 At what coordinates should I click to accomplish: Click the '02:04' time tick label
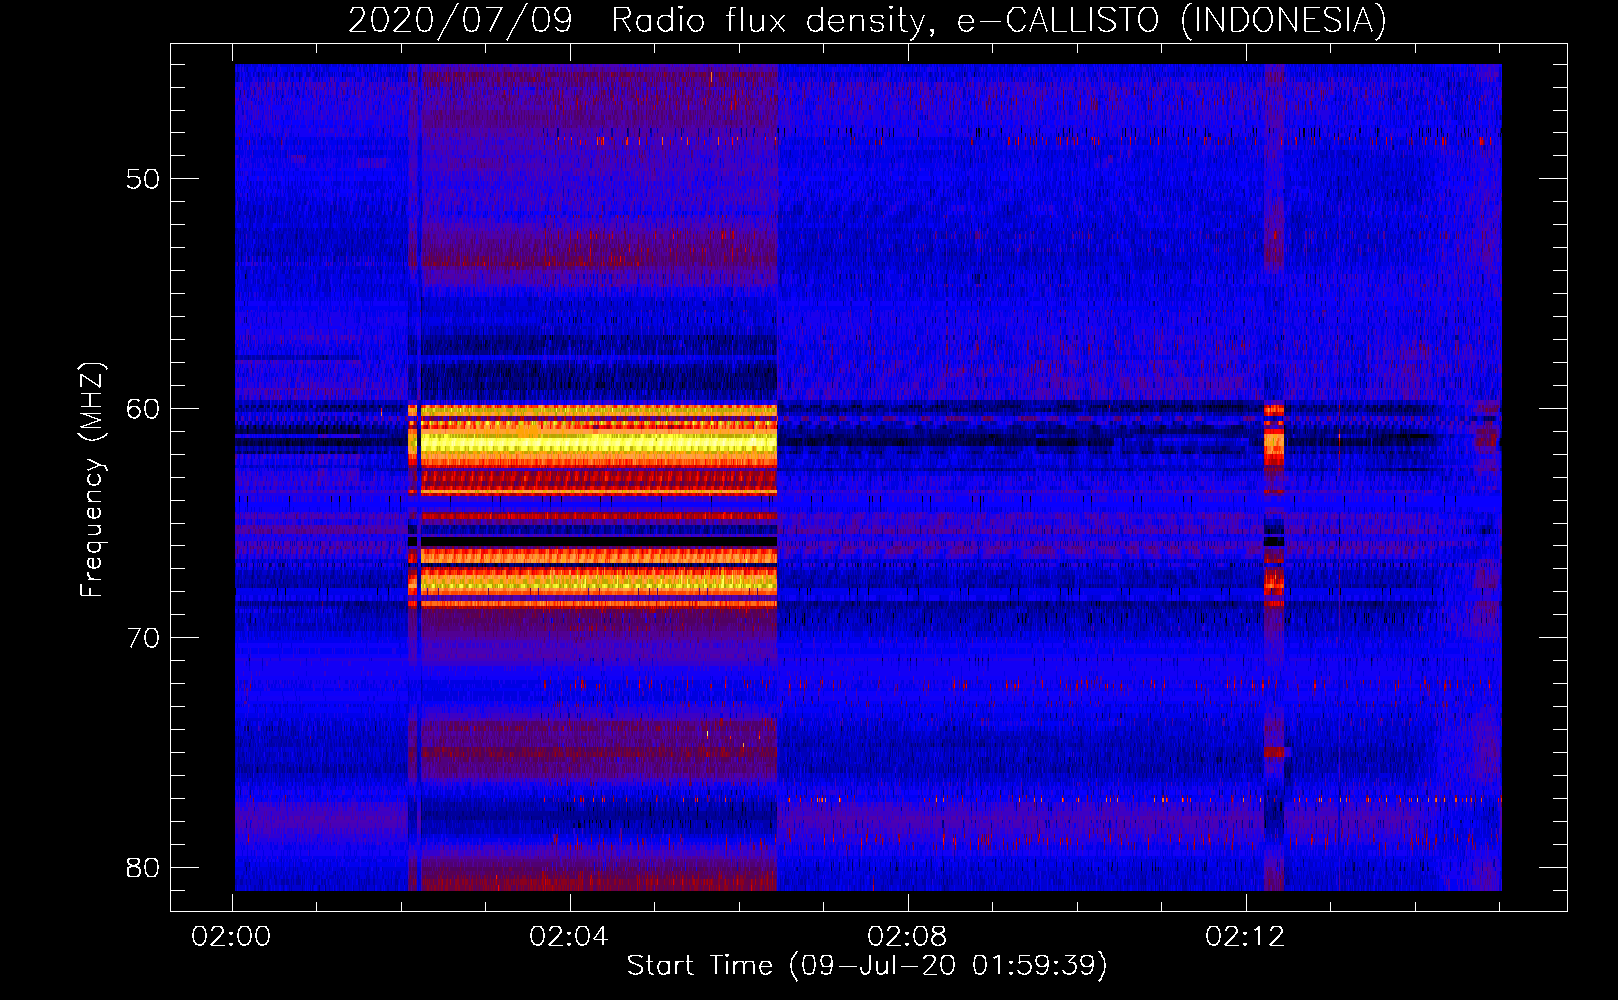[x=569, y=937]
